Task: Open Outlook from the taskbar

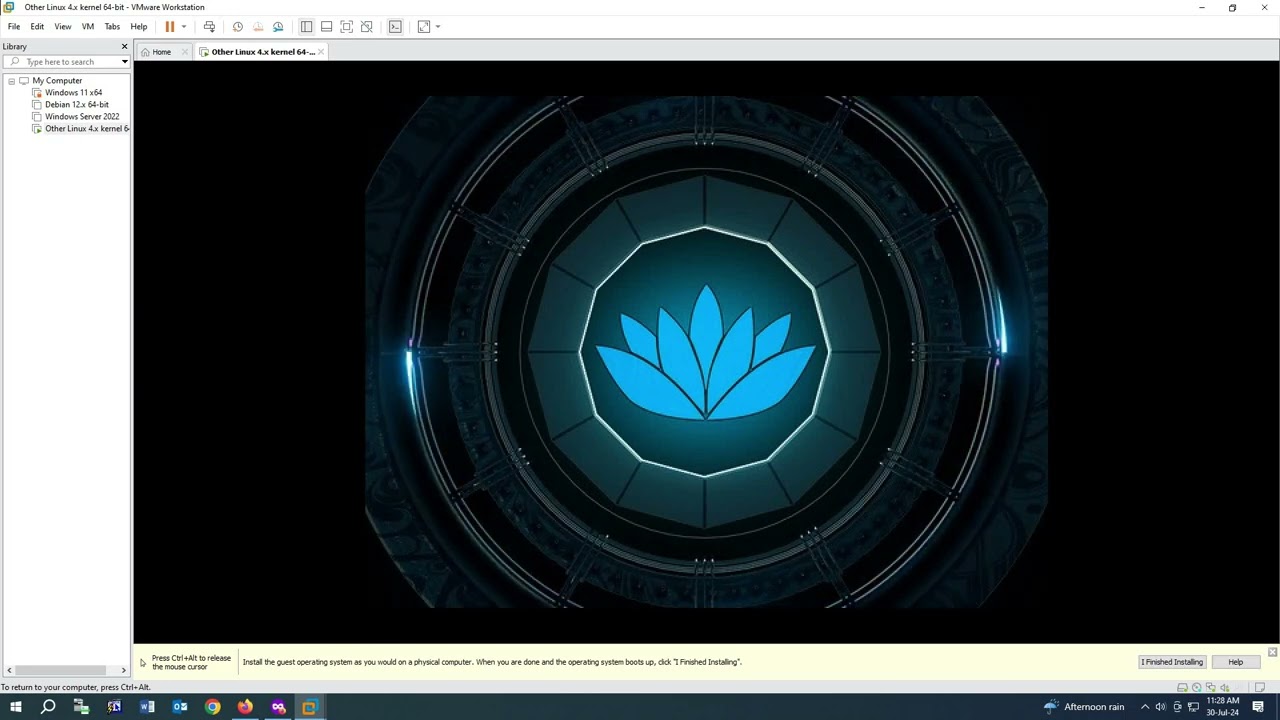Action: click(180, 707)
